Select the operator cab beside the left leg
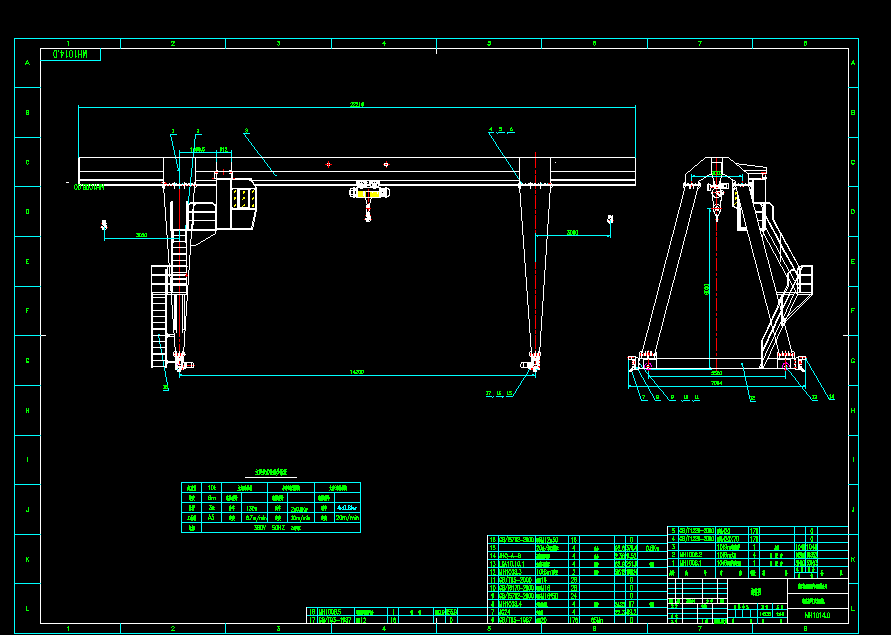The width and height of the screenshot is (891, 635). pyautogui.click(x=235, y=203)
